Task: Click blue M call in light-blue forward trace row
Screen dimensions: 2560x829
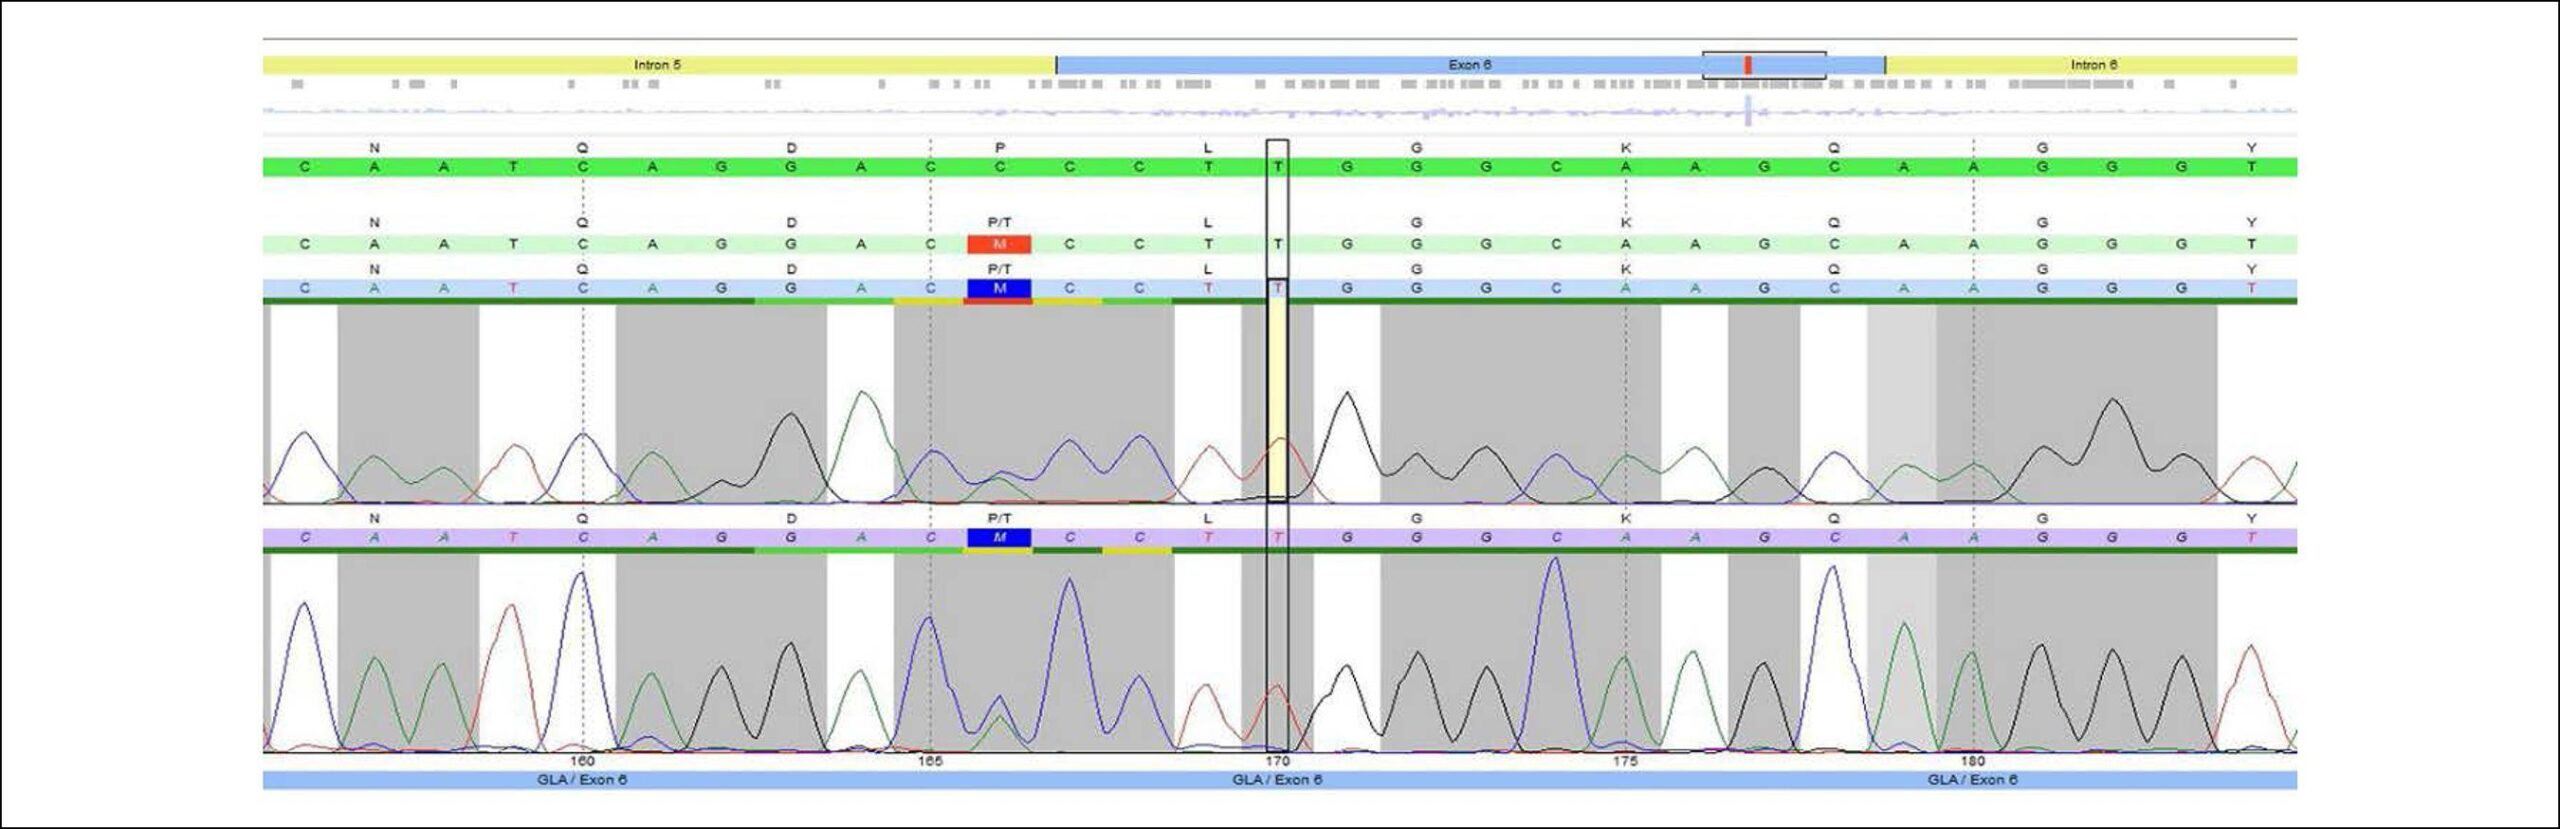Action: tap(999, 288)
